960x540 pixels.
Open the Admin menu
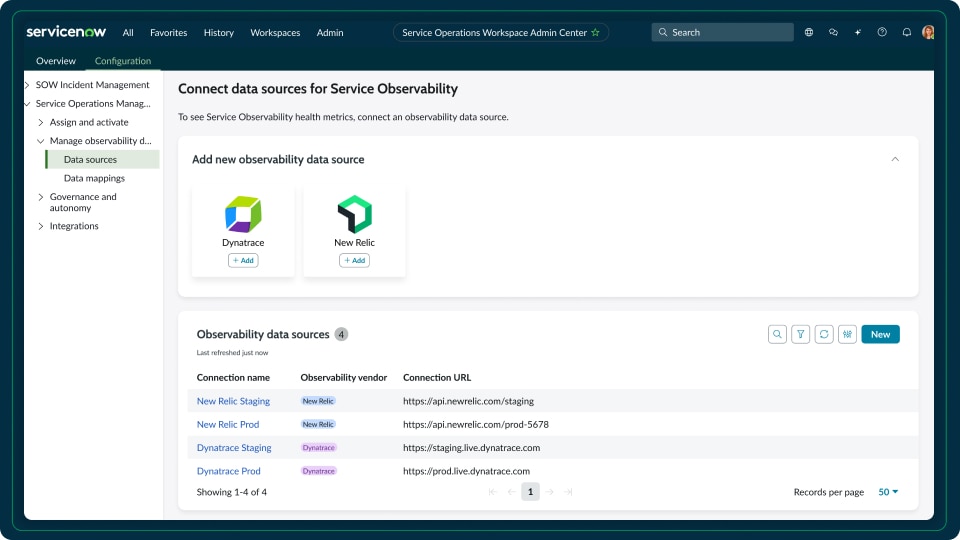(330, 32)
